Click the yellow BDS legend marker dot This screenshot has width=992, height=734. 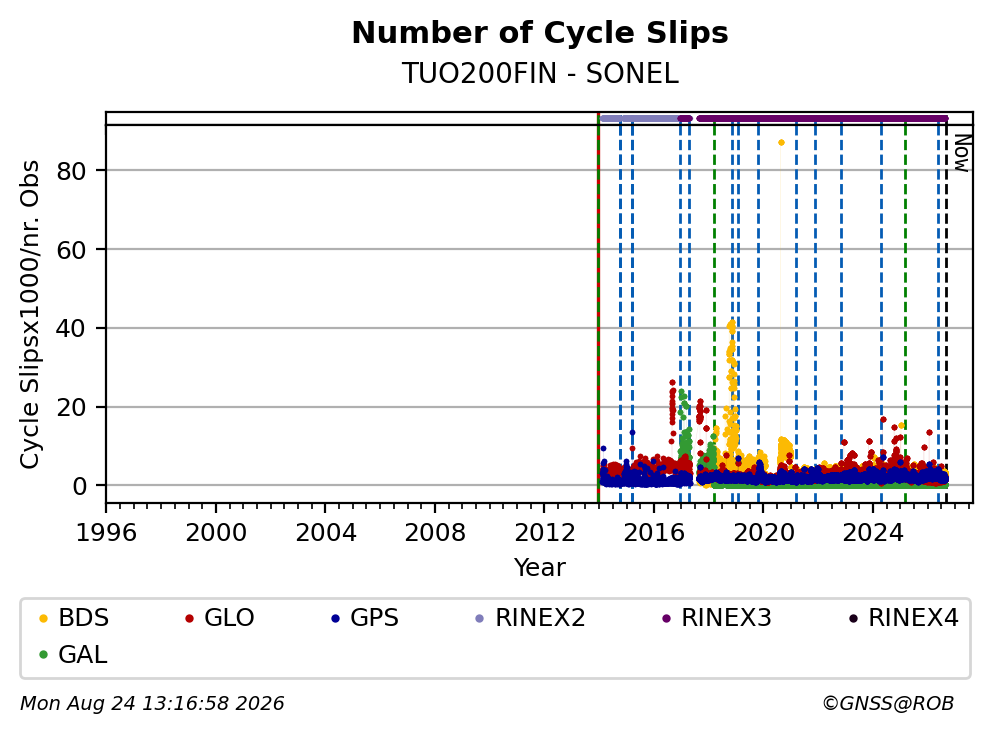click(x=44, y=618)
